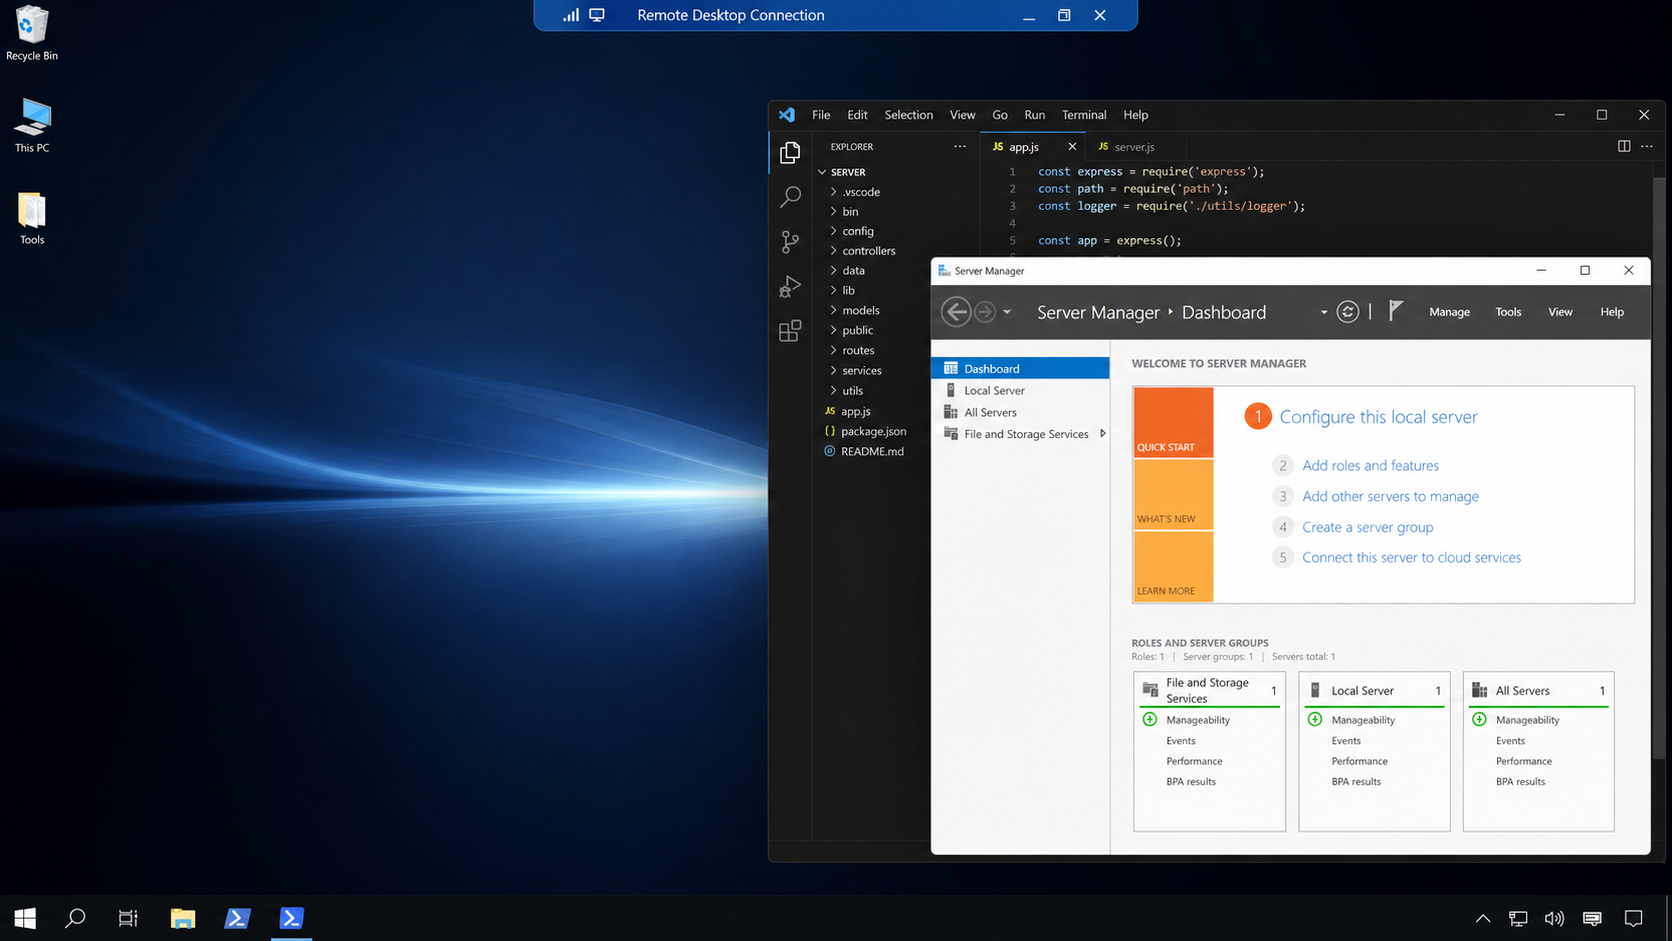Screen dimensions: 1672x941
Task: Open the View menu in Server Manager
Action: [x=1560, y=312]
